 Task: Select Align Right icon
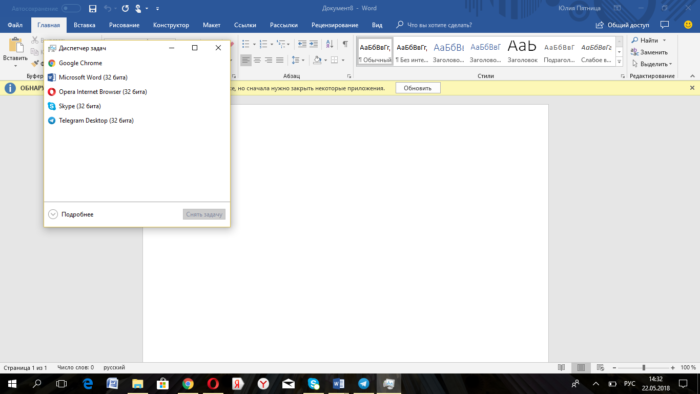(x=268, y=60)
